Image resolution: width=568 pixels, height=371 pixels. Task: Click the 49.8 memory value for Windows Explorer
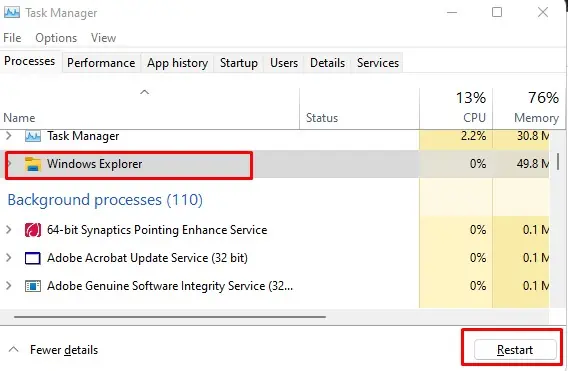click(533, 164)
